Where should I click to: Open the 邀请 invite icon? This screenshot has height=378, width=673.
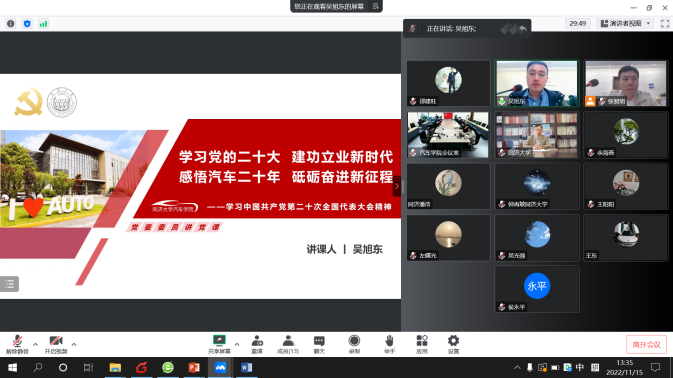pyautogui.click(x=257, y=345)
